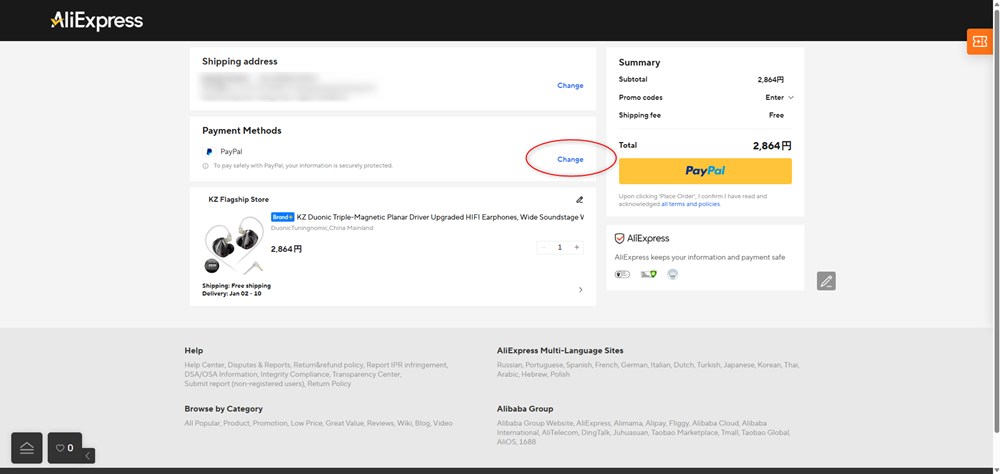Click the AliExpress logo in the header
1000x474 pixels.
pos(97,21)
